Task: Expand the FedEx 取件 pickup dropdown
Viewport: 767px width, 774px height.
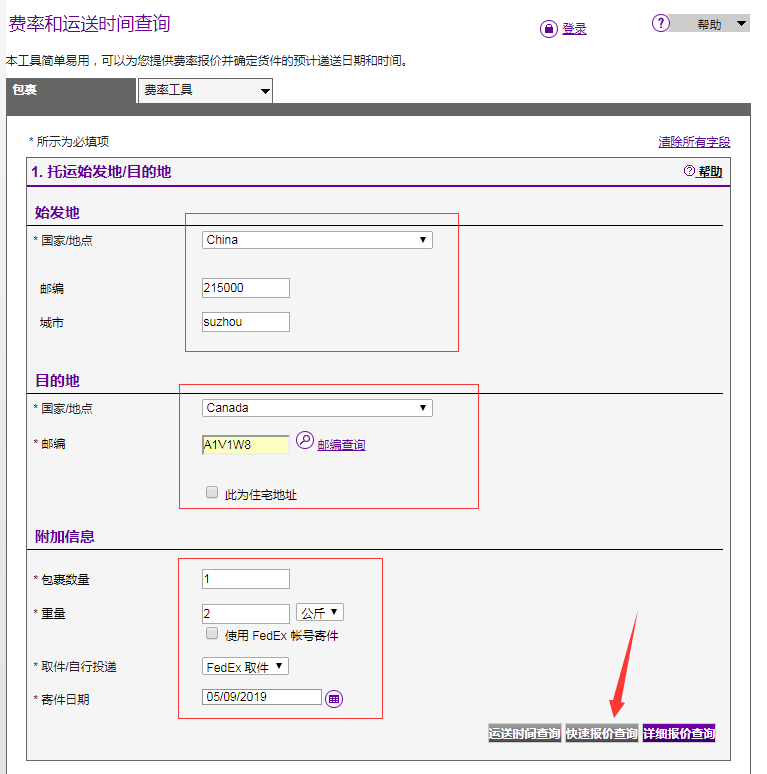Action: pyautogui.click(x=245, y=666)
